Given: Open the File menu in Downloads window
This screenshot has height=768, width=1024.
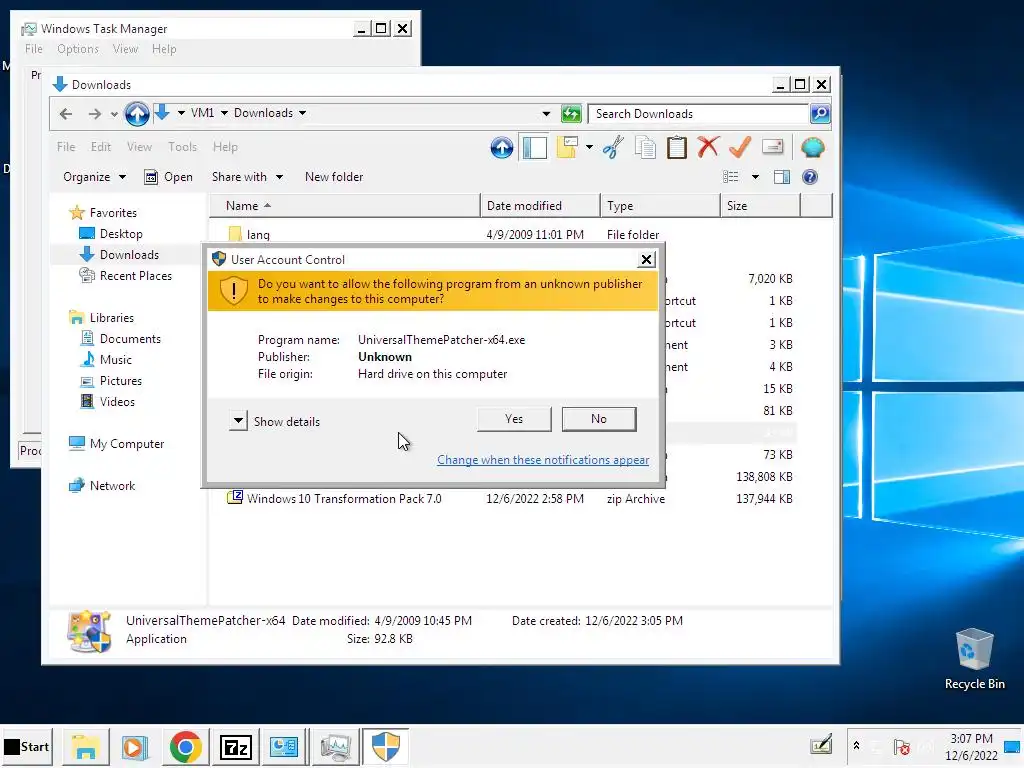Looking at the screenshot, I should 66,147.
